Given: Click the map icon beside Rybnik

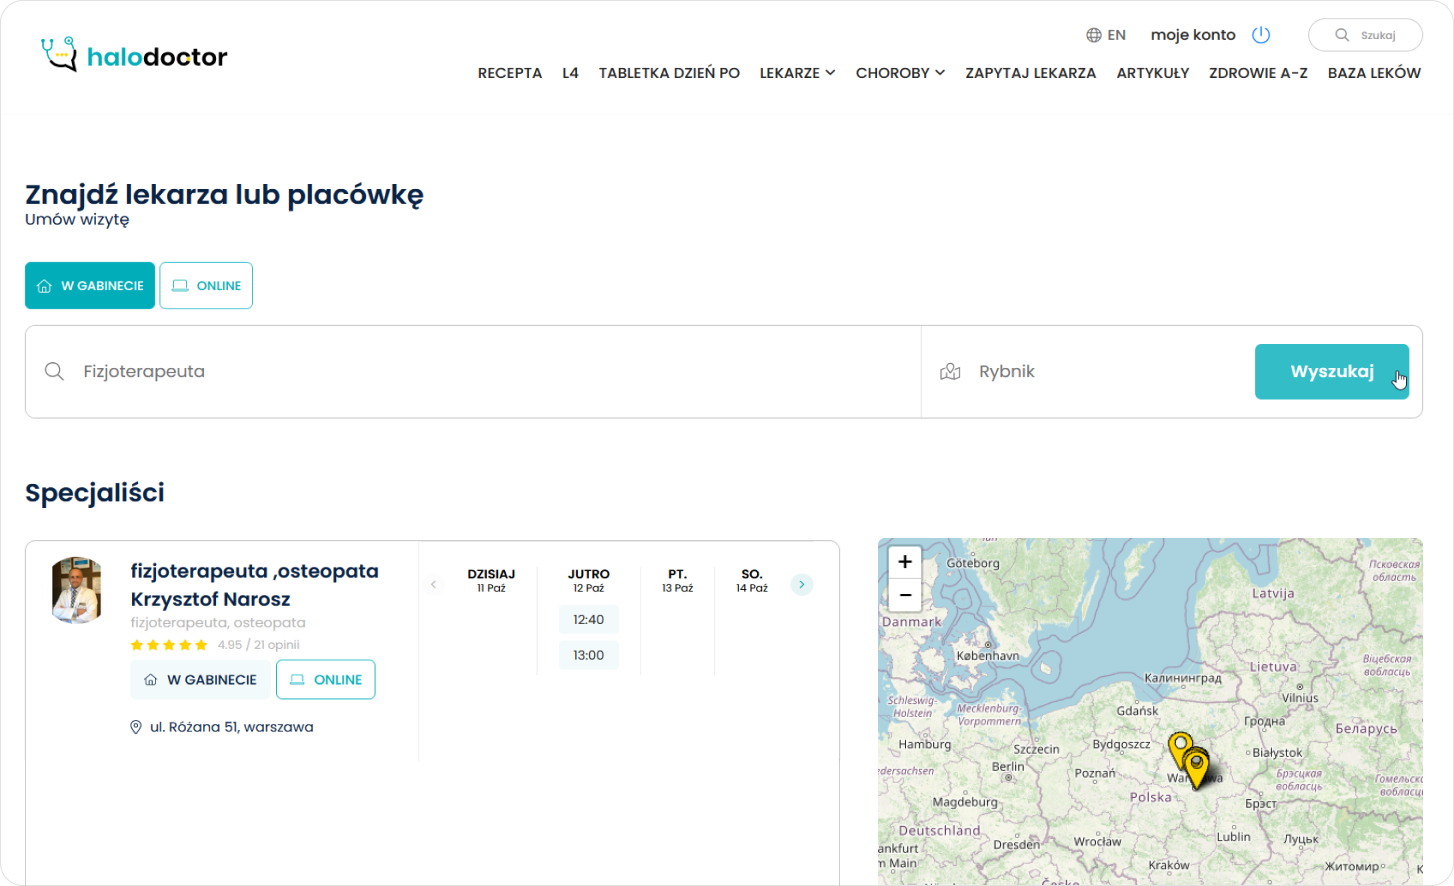Looking at the screenshot, I should [x=950, y=371].
